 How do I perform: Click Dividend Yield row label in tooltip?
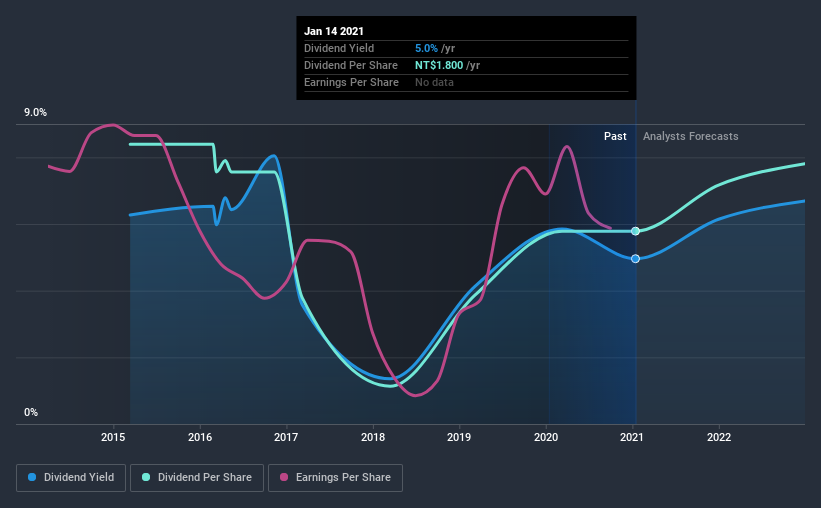[x=339, y=48]
